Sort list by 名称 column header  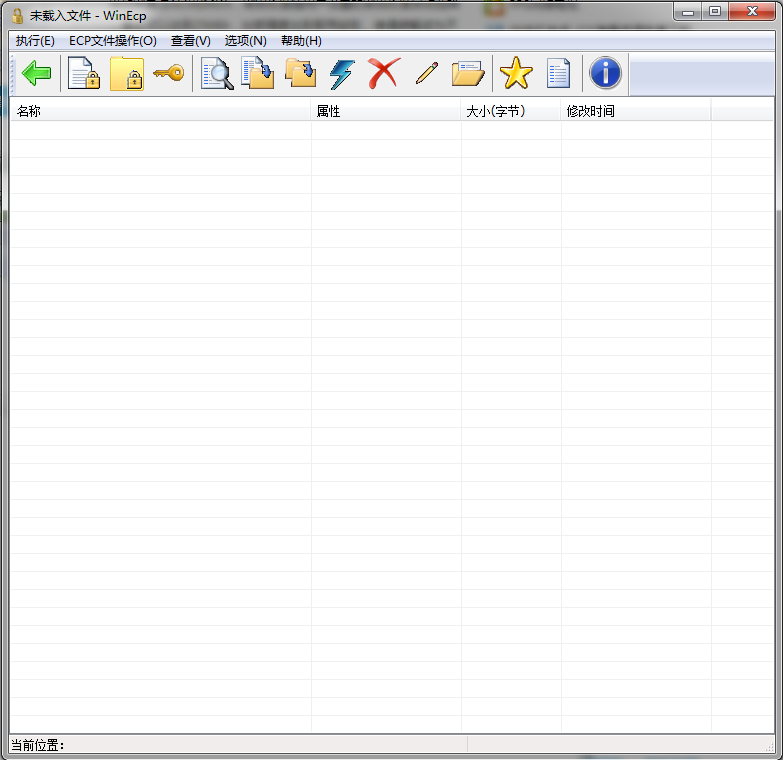[160, 111]
